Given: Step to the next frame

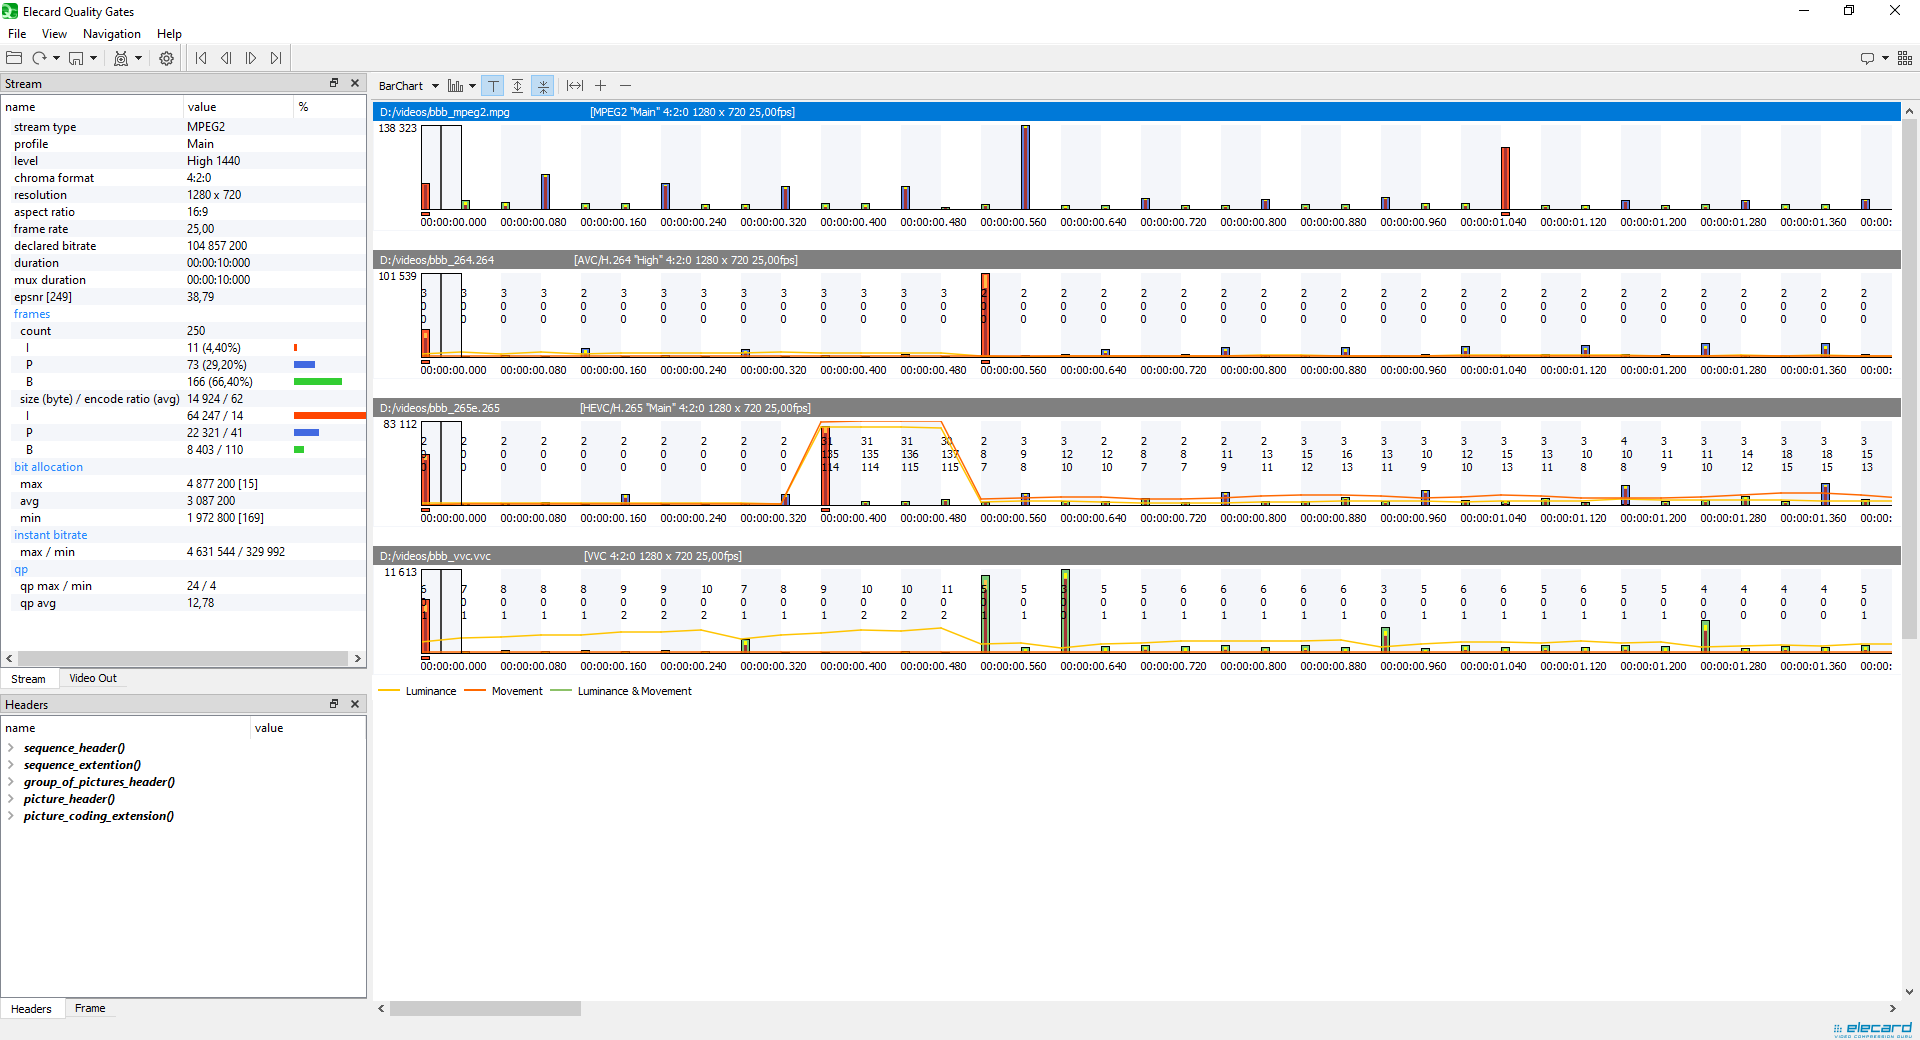Looking at the screenshot, I should [x=251, y=58].
